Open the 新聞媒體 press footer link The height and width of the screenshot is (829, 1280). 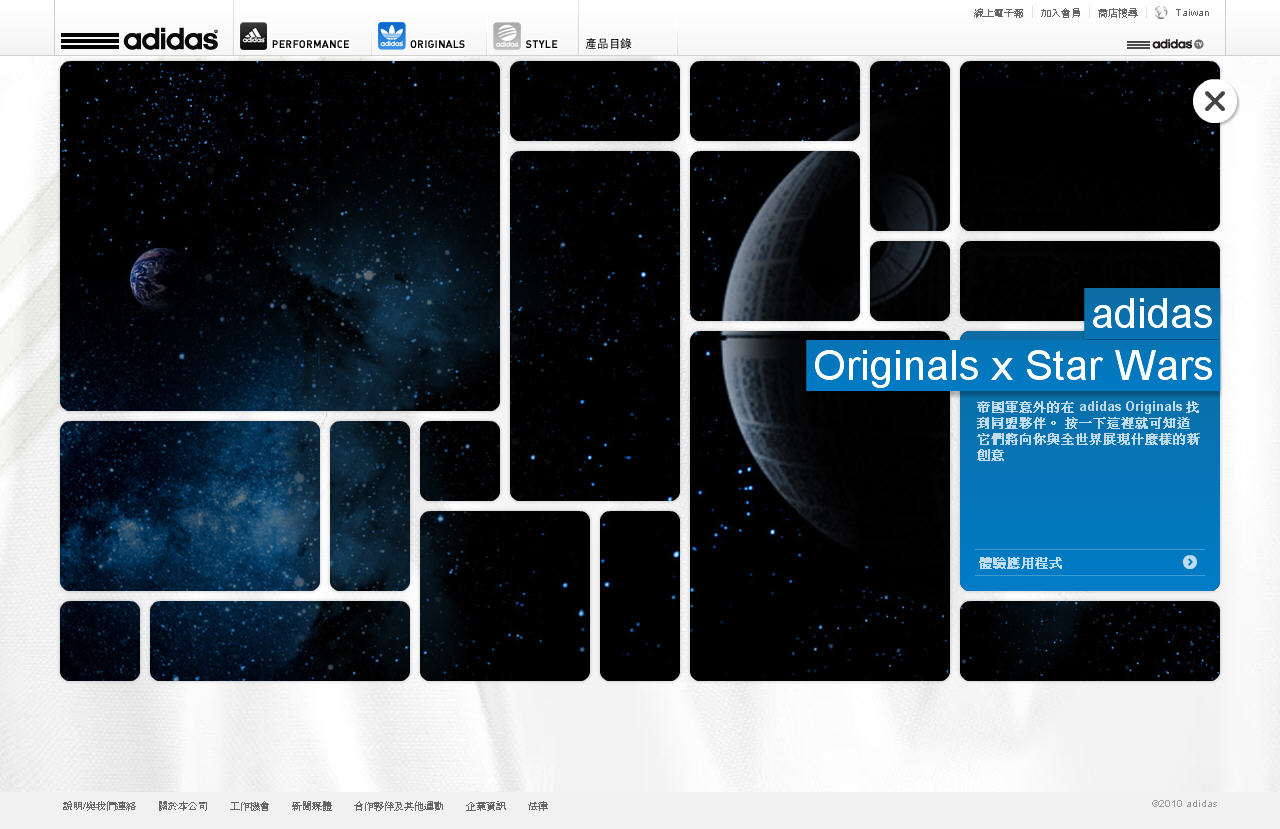[x=311, y=806]
